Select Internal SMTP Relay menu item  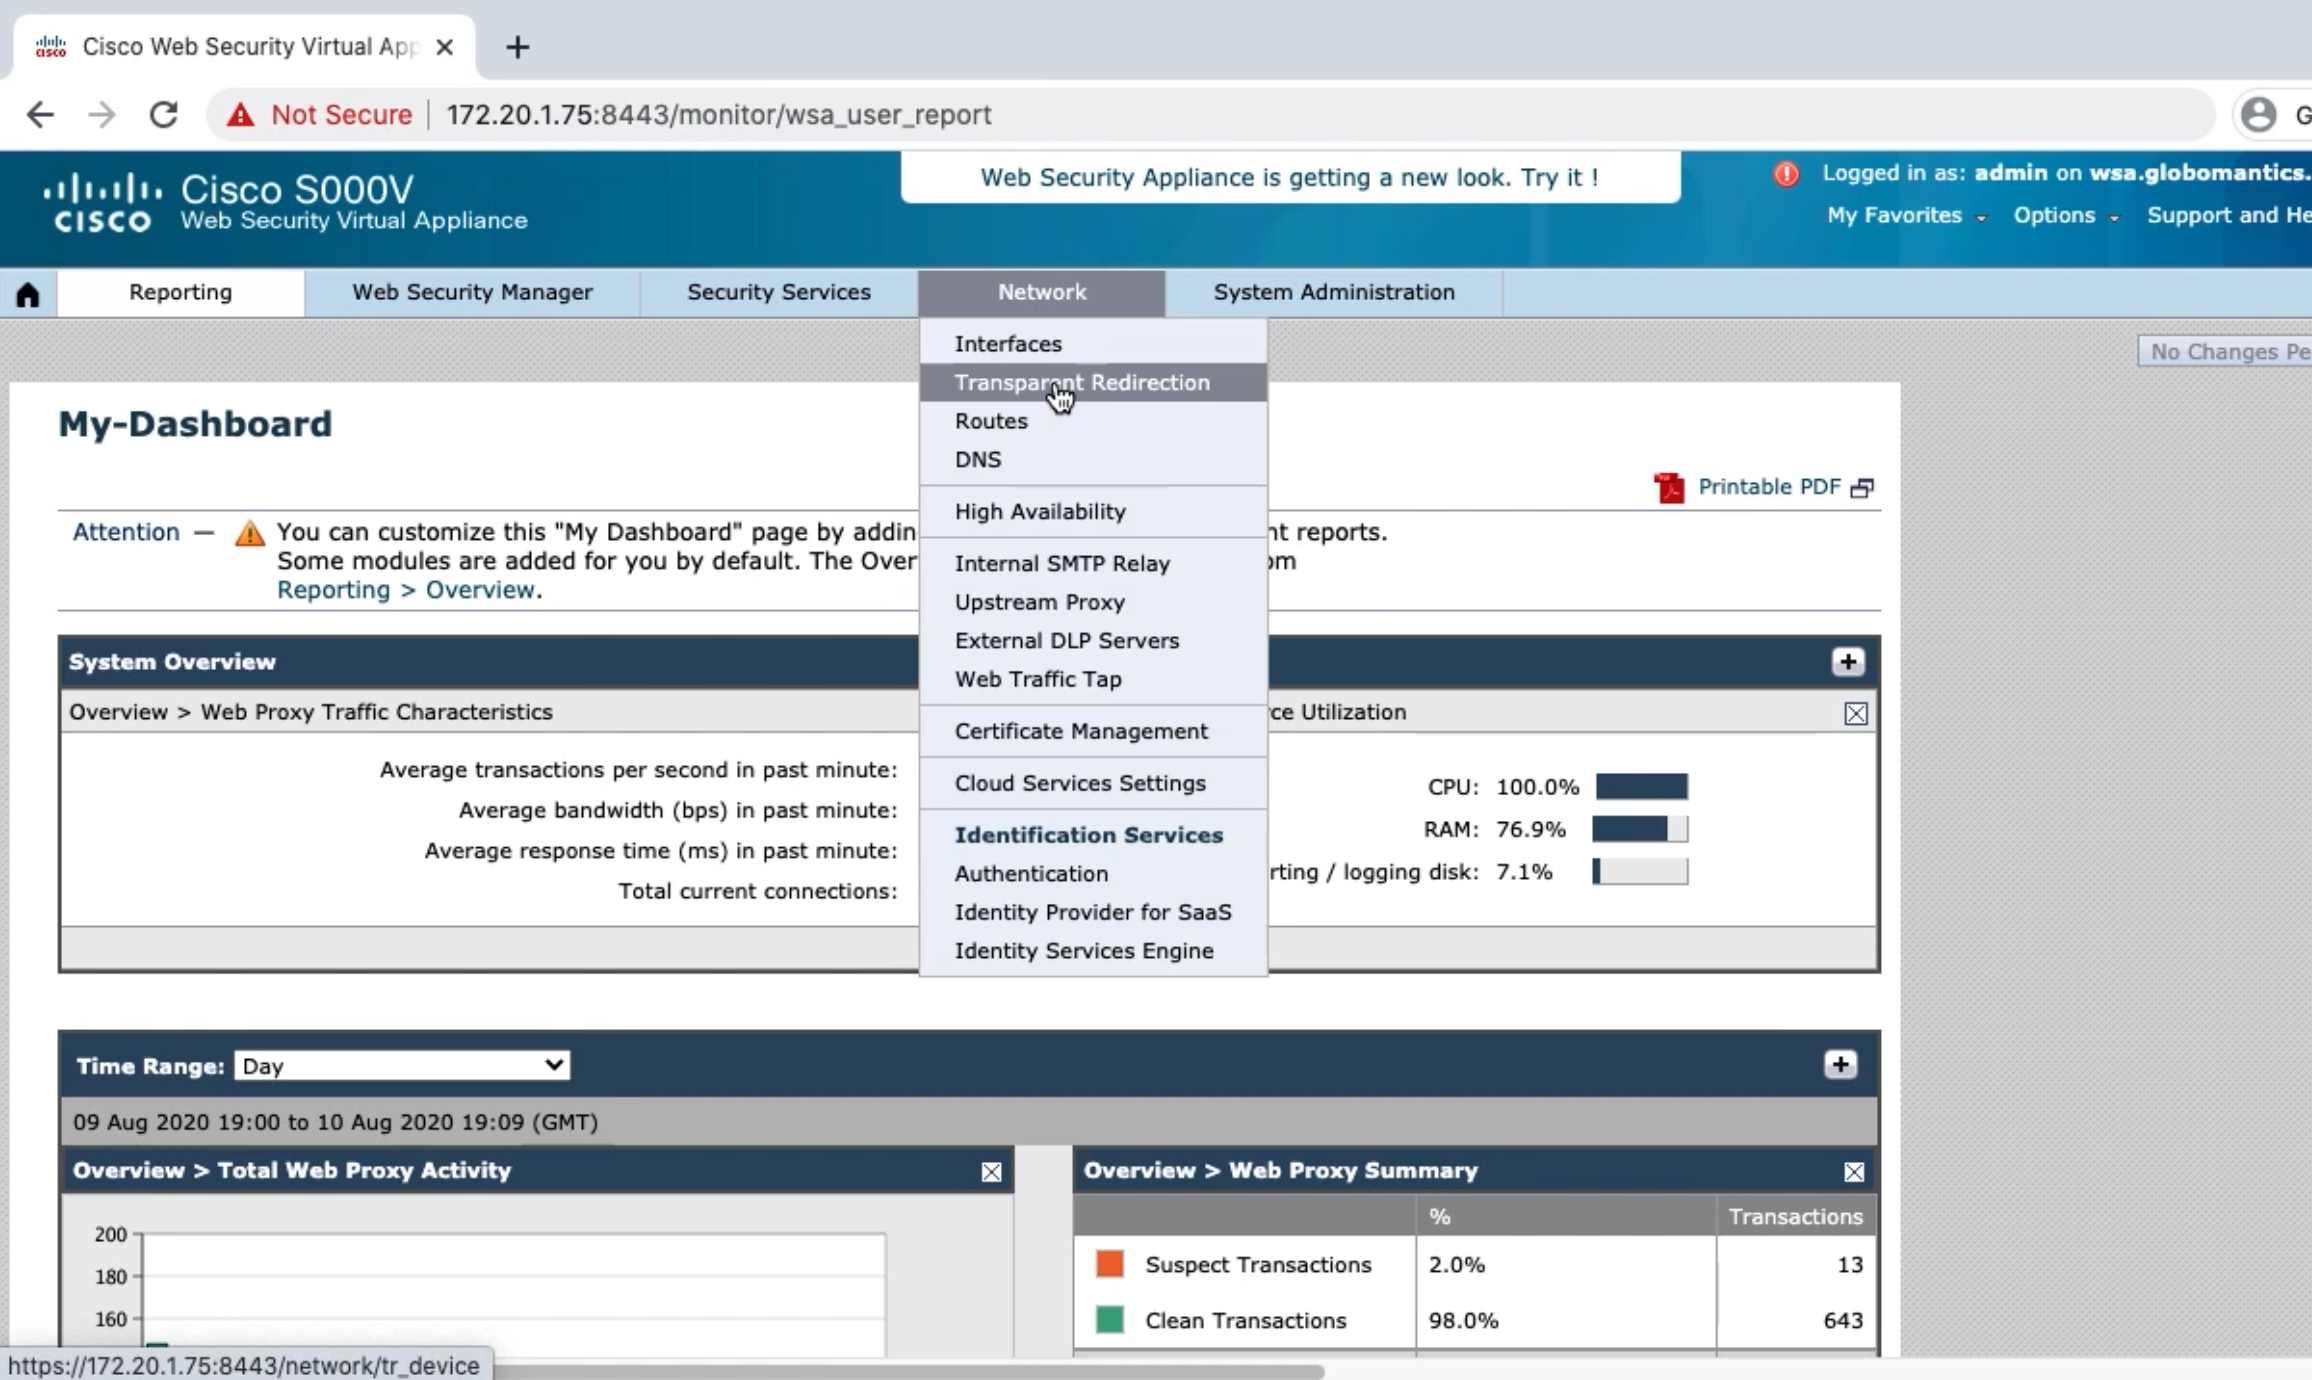(1093, 563)
